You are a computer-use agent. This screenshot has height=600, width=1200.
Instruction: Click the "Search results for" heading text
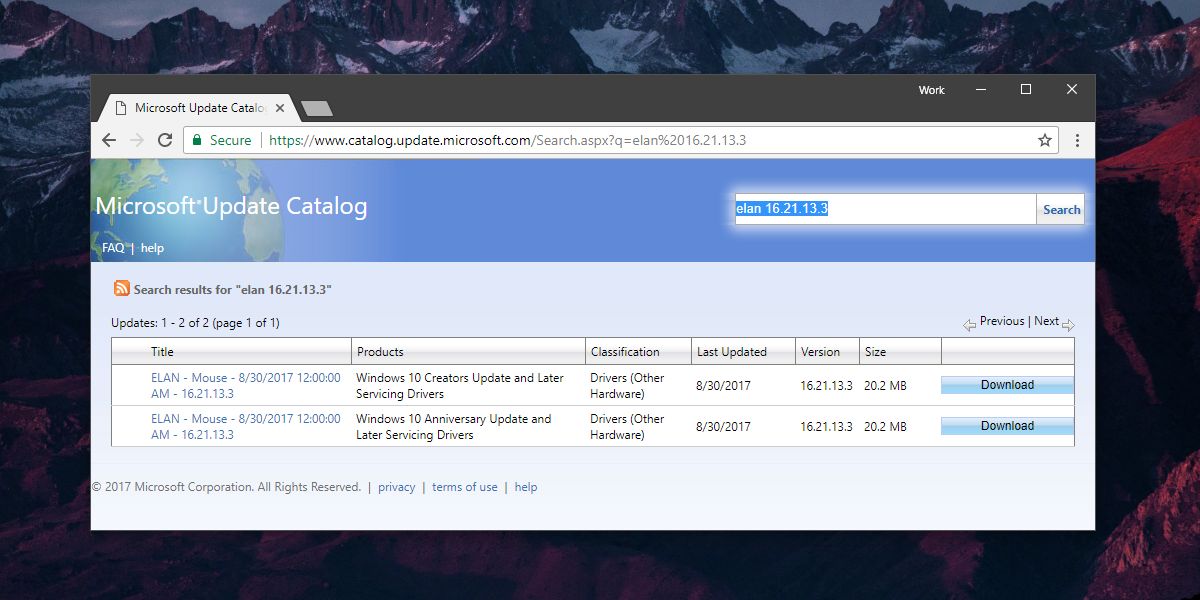coord(233,289)
